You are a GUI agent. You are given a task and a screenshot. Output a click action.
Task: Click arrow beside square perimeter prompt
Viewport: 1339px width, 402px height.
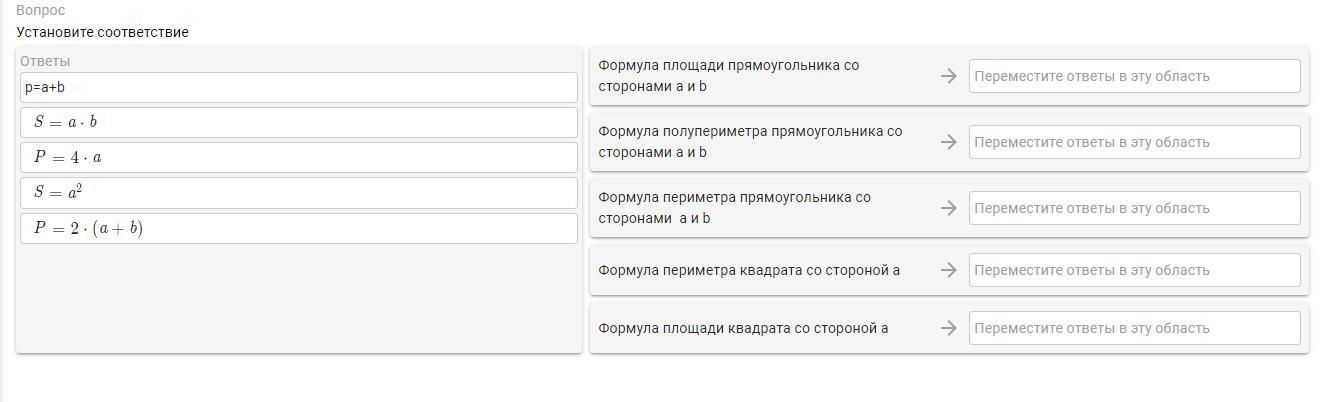(949, 270)
